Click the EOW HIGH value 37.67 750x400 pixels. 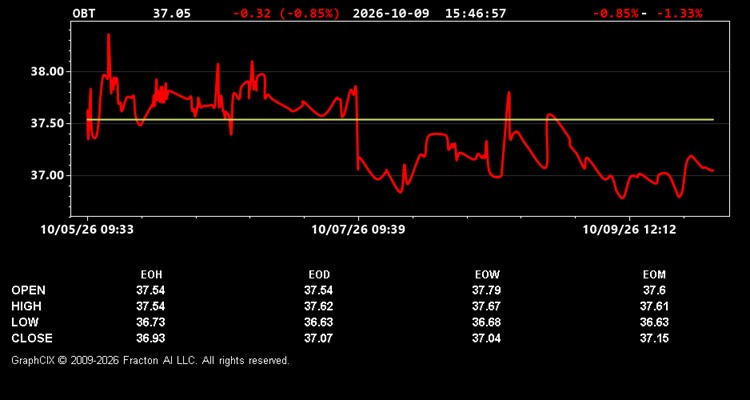pos(486,306)
